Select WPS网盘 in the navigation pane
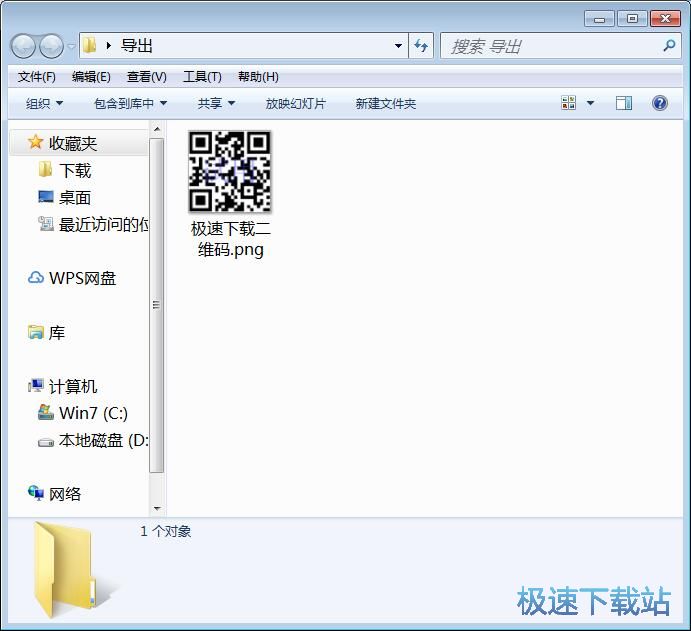 point(82,278)
